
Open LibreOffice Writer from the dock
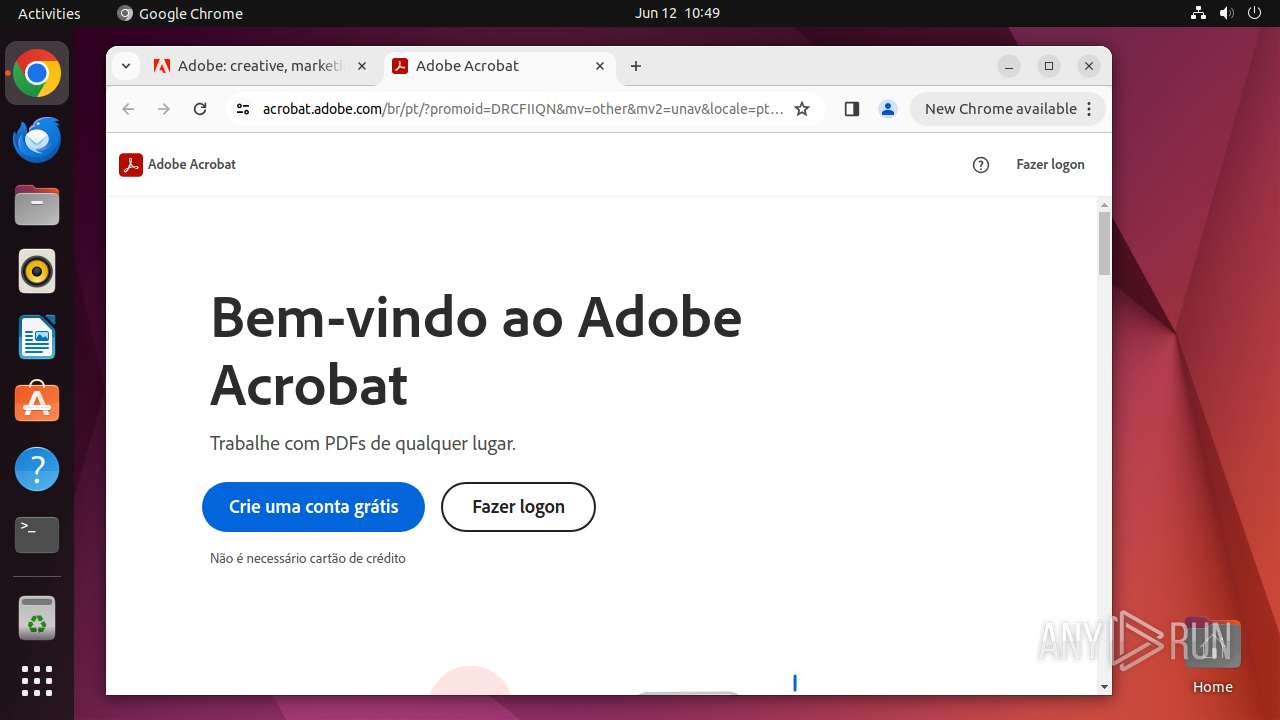37,338
